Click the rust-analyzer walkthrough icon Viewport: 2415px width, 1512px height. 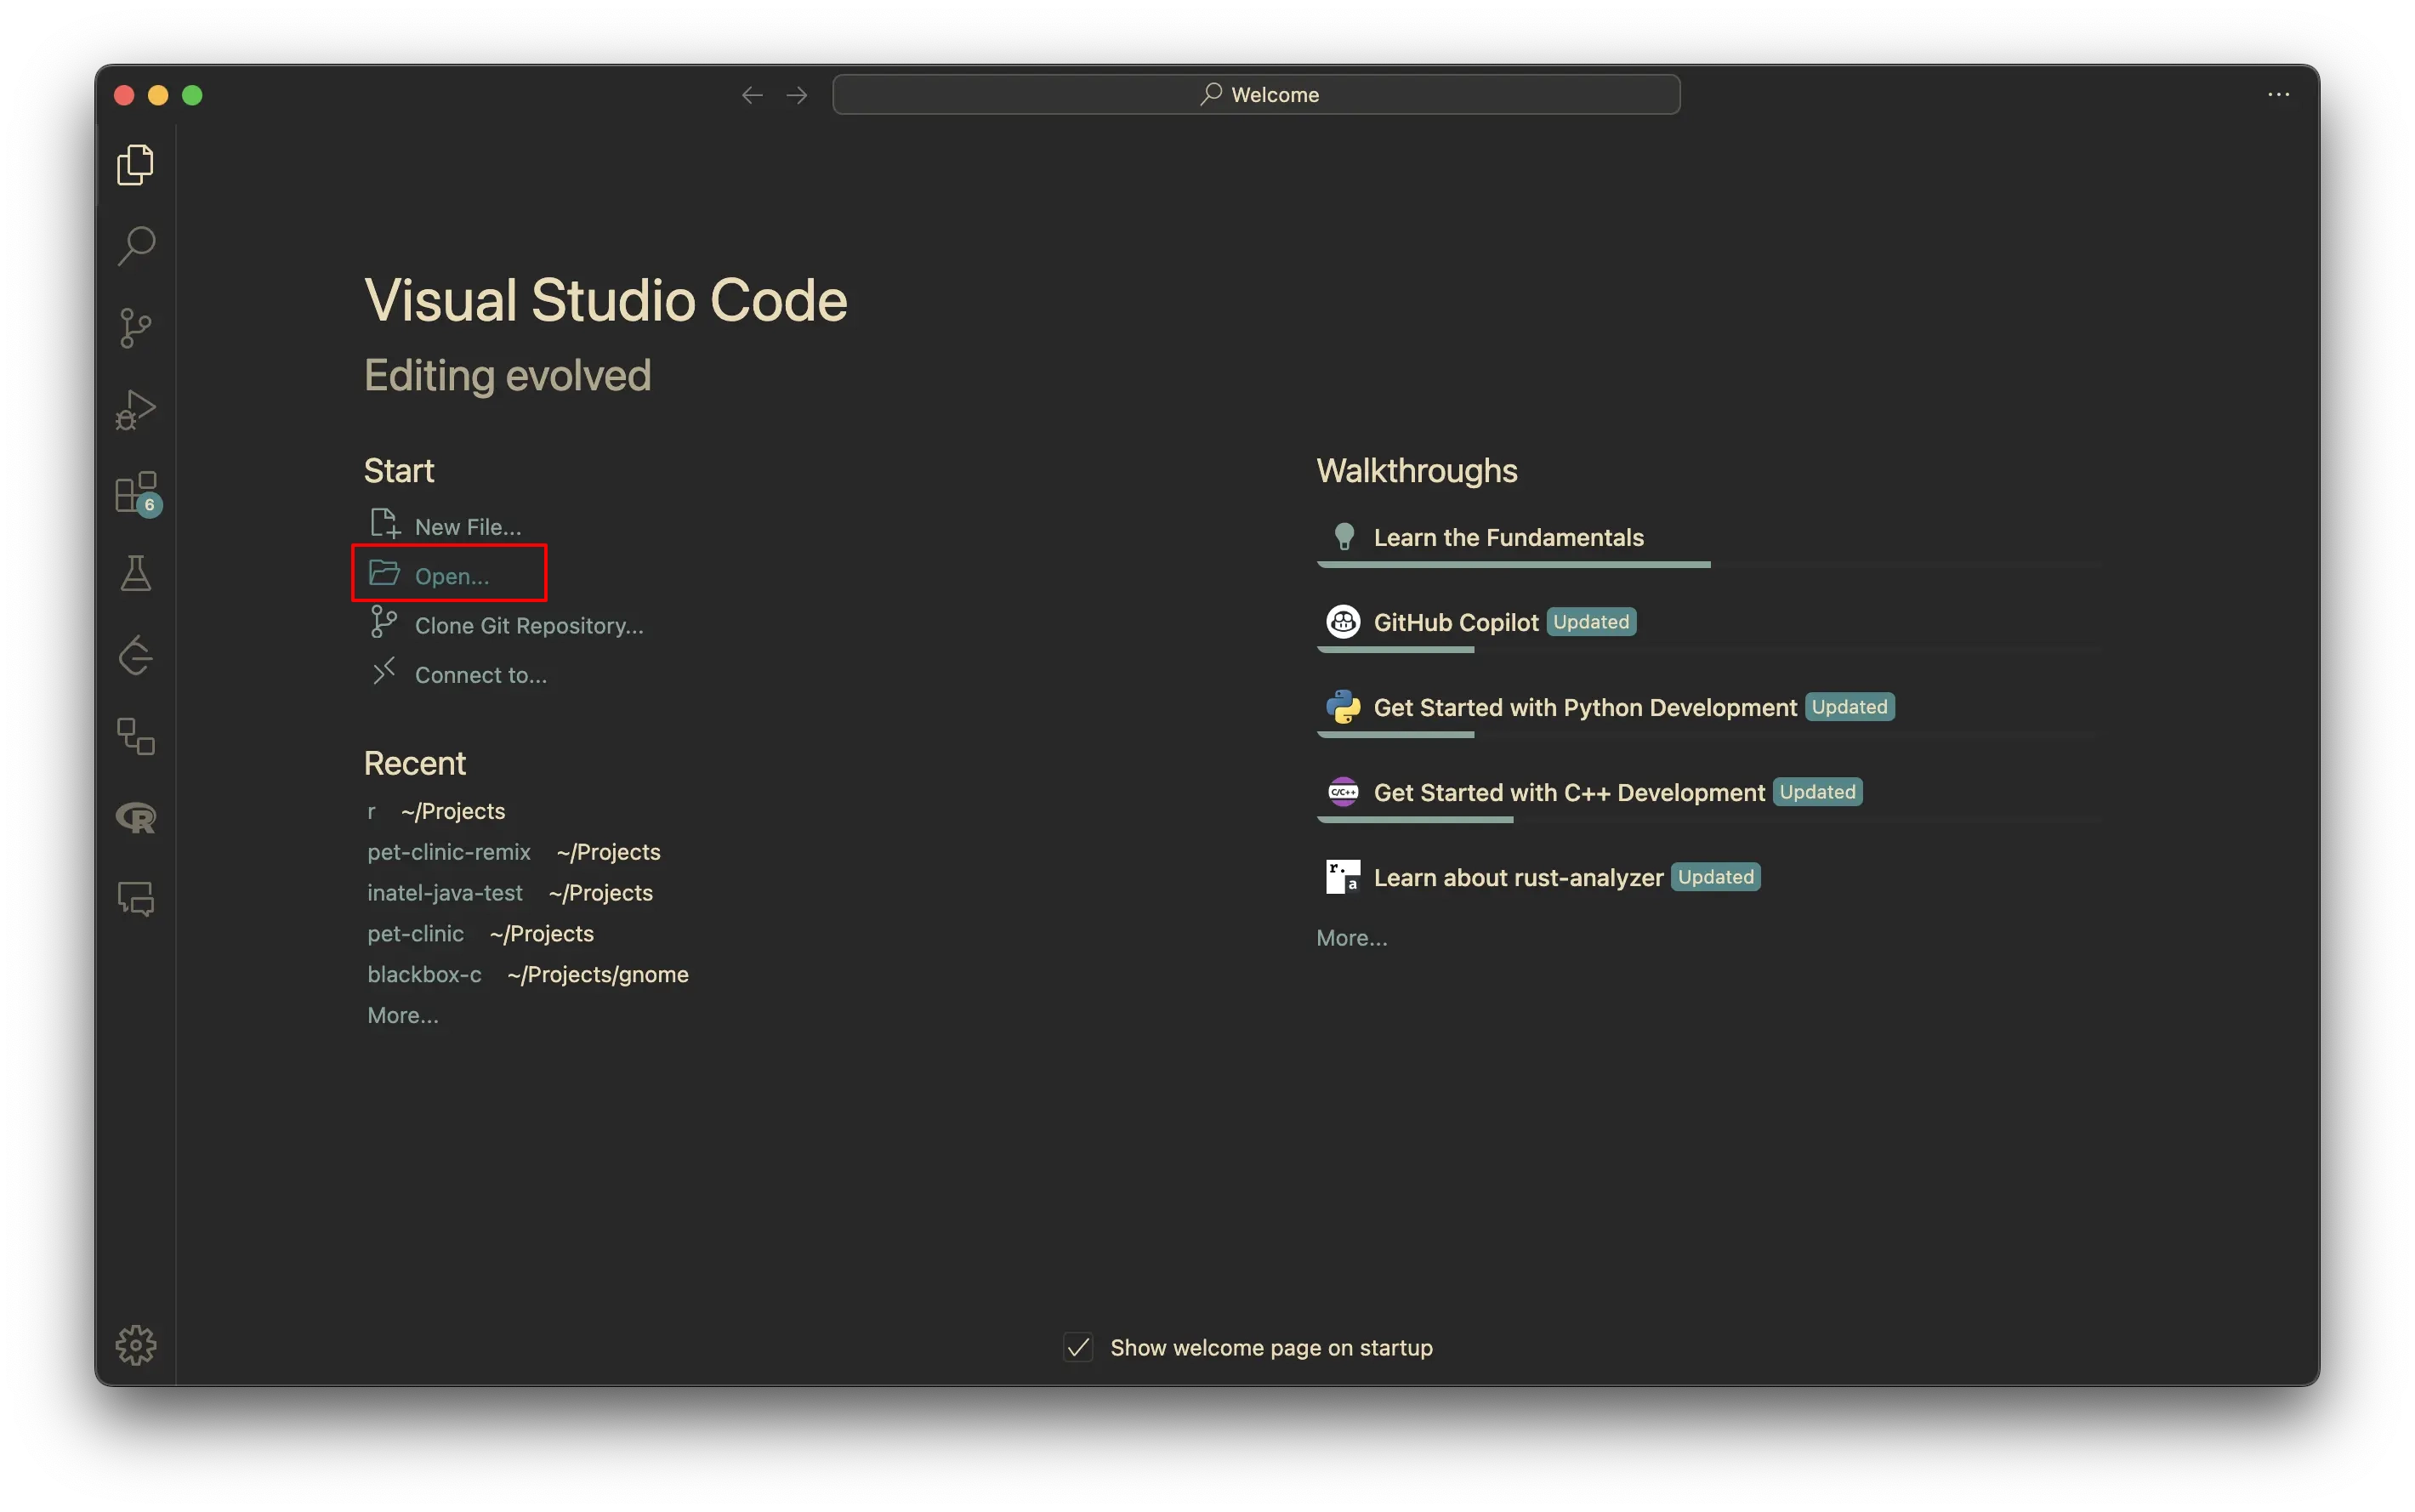point(1343,877)
